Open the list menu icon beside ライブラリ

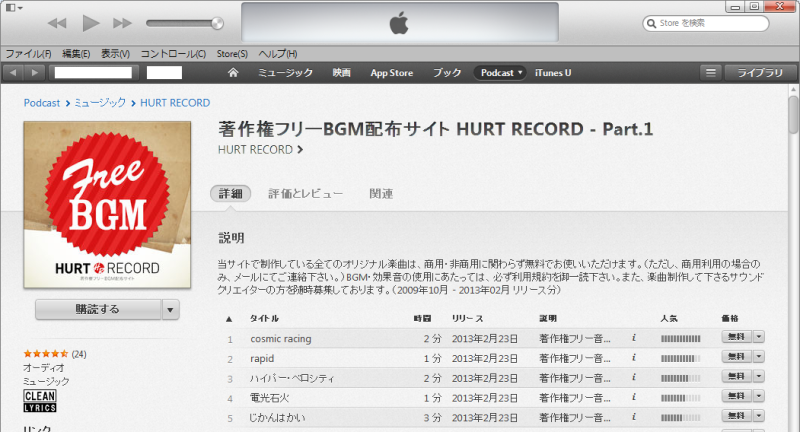(711, 72)
